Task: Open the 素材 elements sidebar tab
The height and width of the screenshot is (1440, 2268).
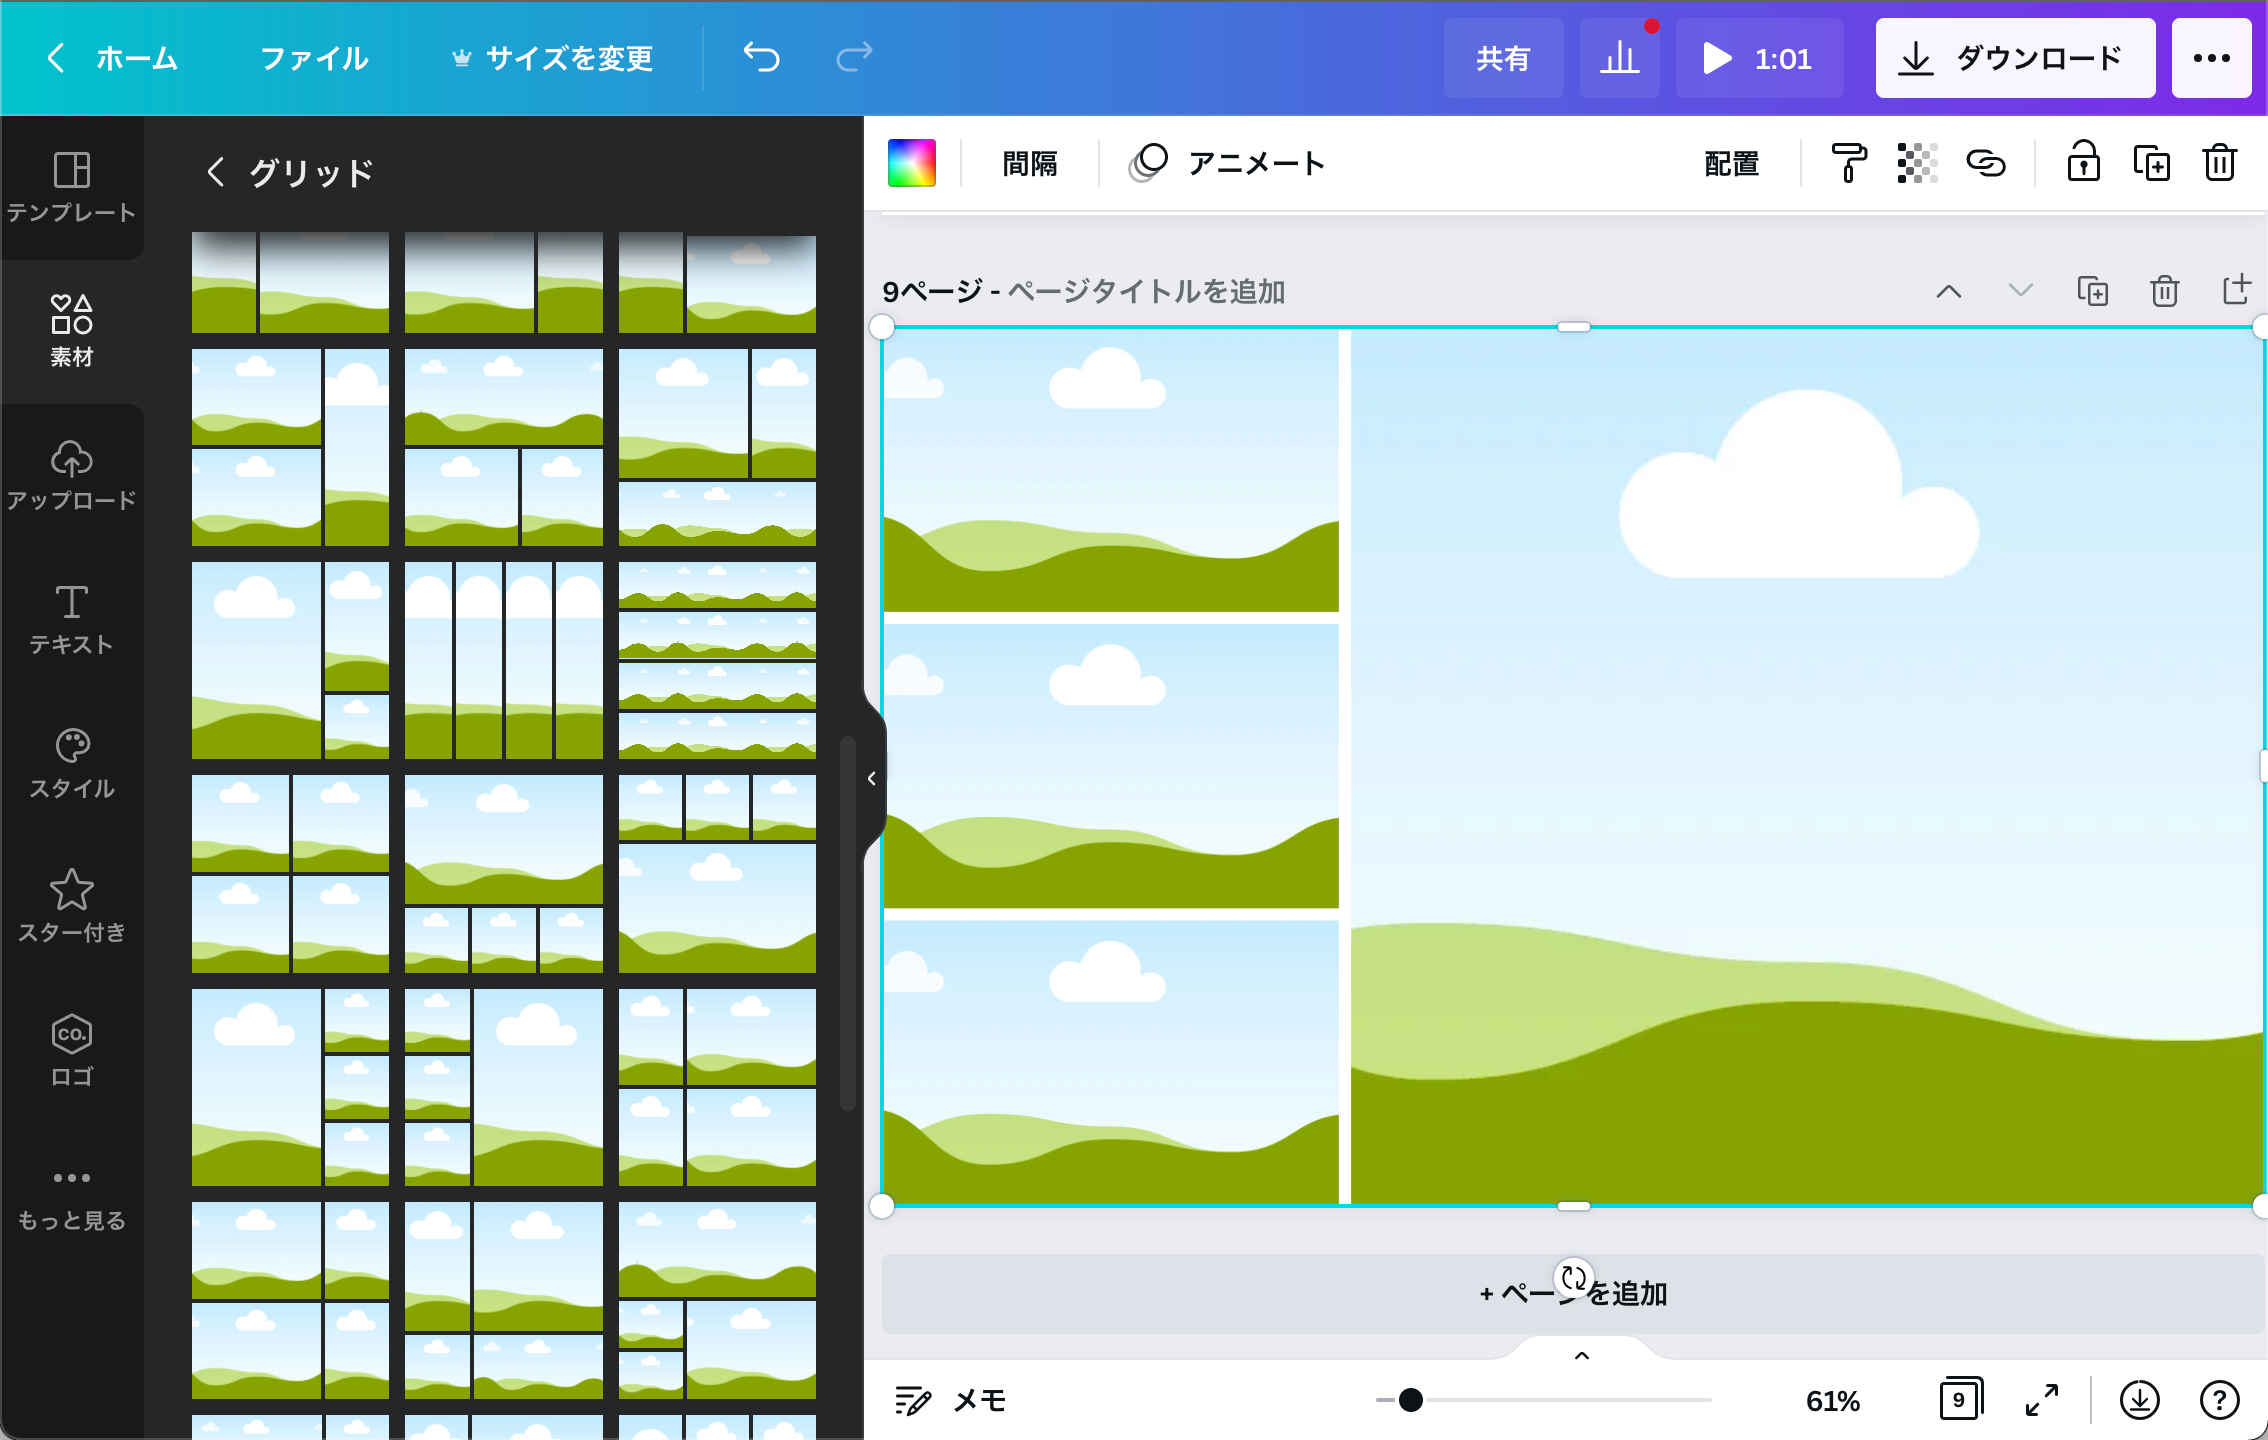Action: tap(72, 331)
